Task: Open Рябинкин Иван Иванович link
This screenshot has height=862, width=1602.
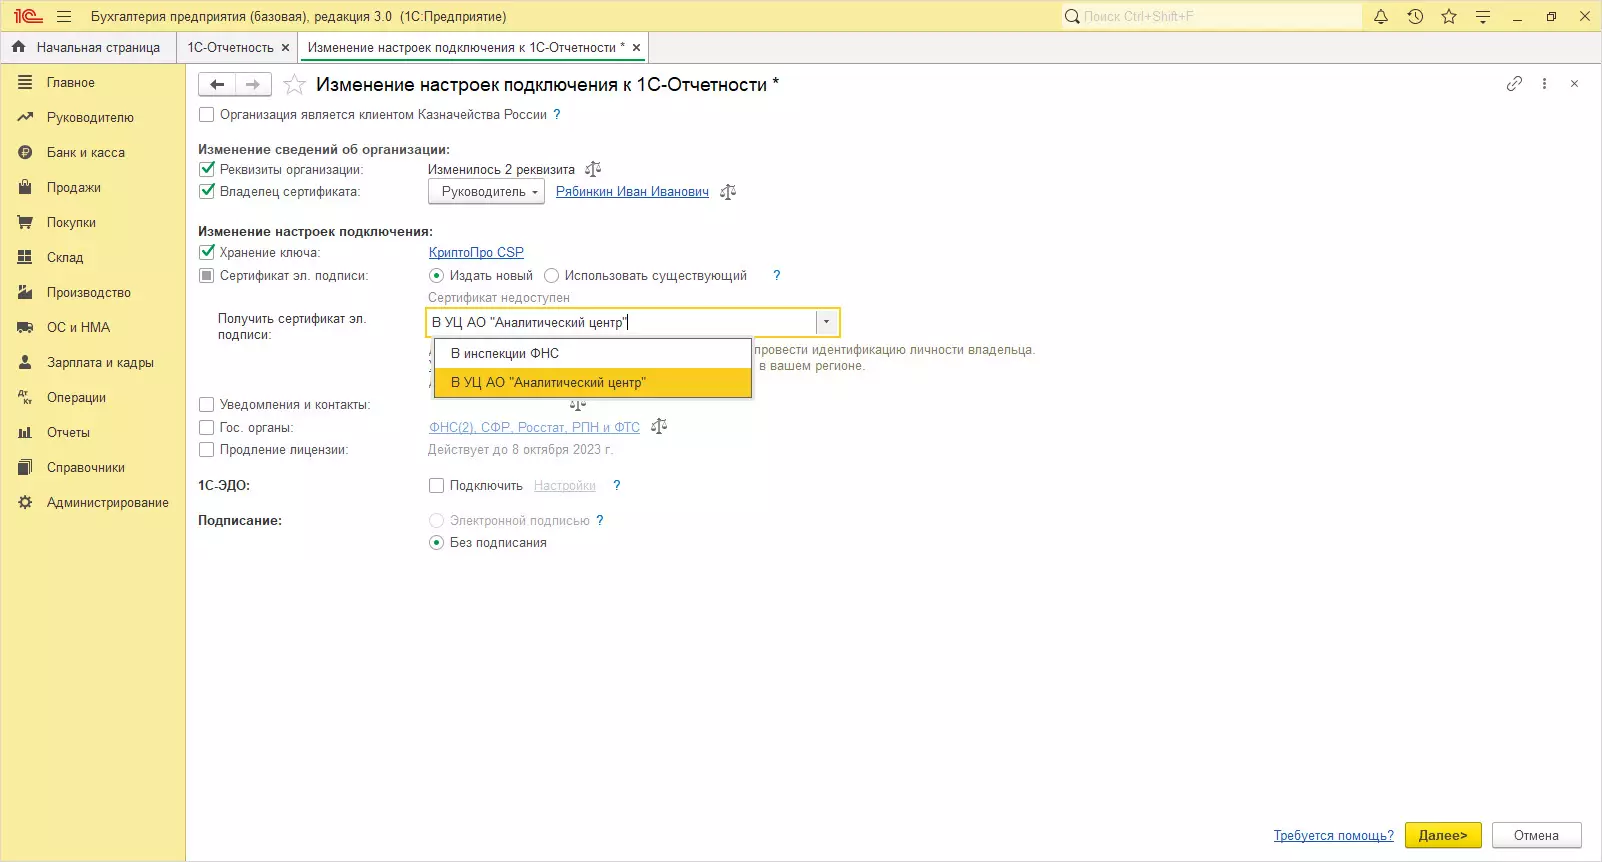Action: [632, 192]
